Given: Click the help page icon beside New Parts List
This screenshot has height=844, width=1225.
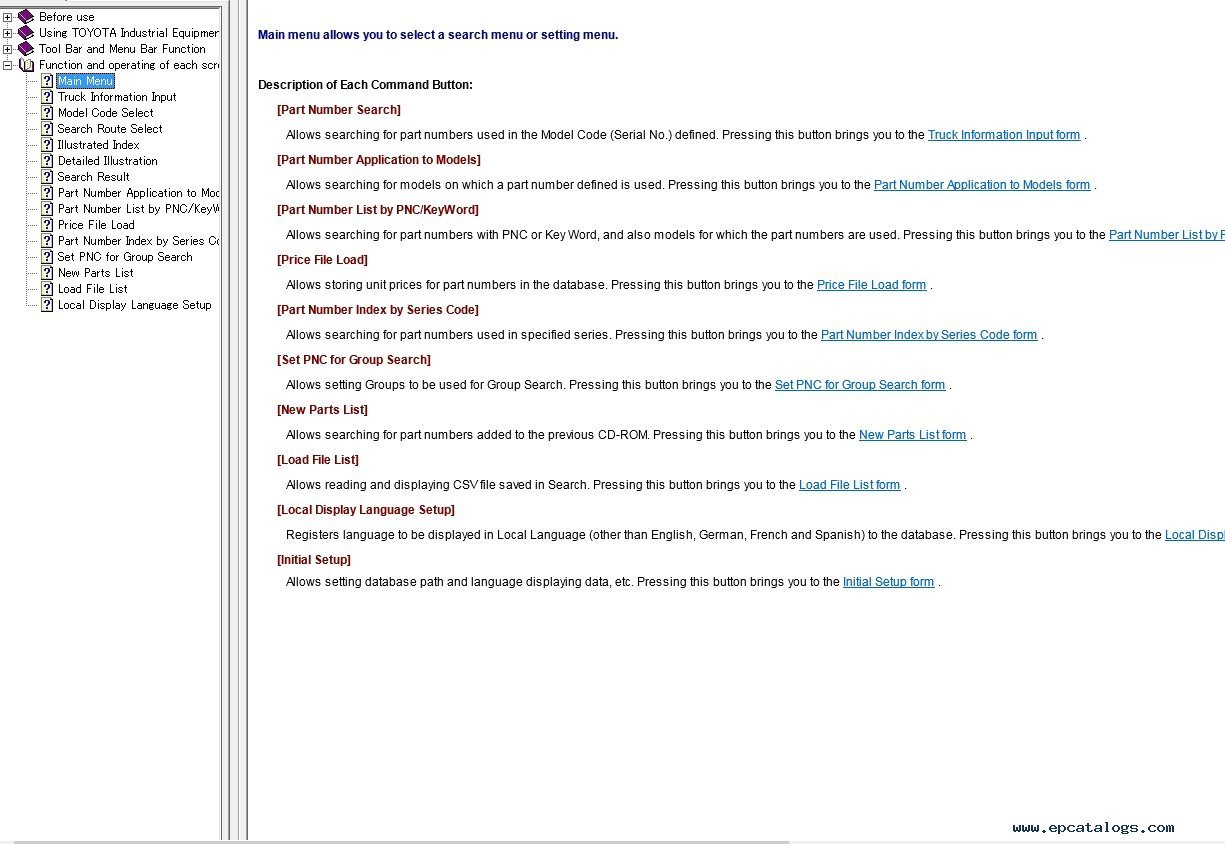Looking at the screenshot, I should [x=47, y=273].
